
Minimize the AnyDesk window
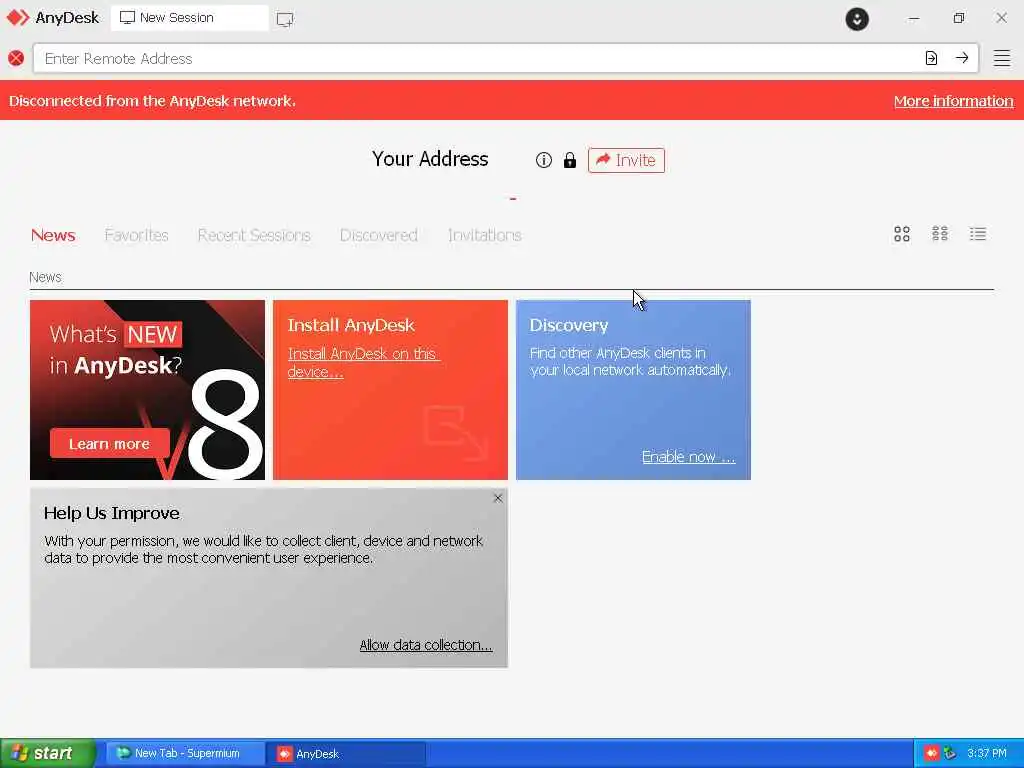click(x=914, y=18)
